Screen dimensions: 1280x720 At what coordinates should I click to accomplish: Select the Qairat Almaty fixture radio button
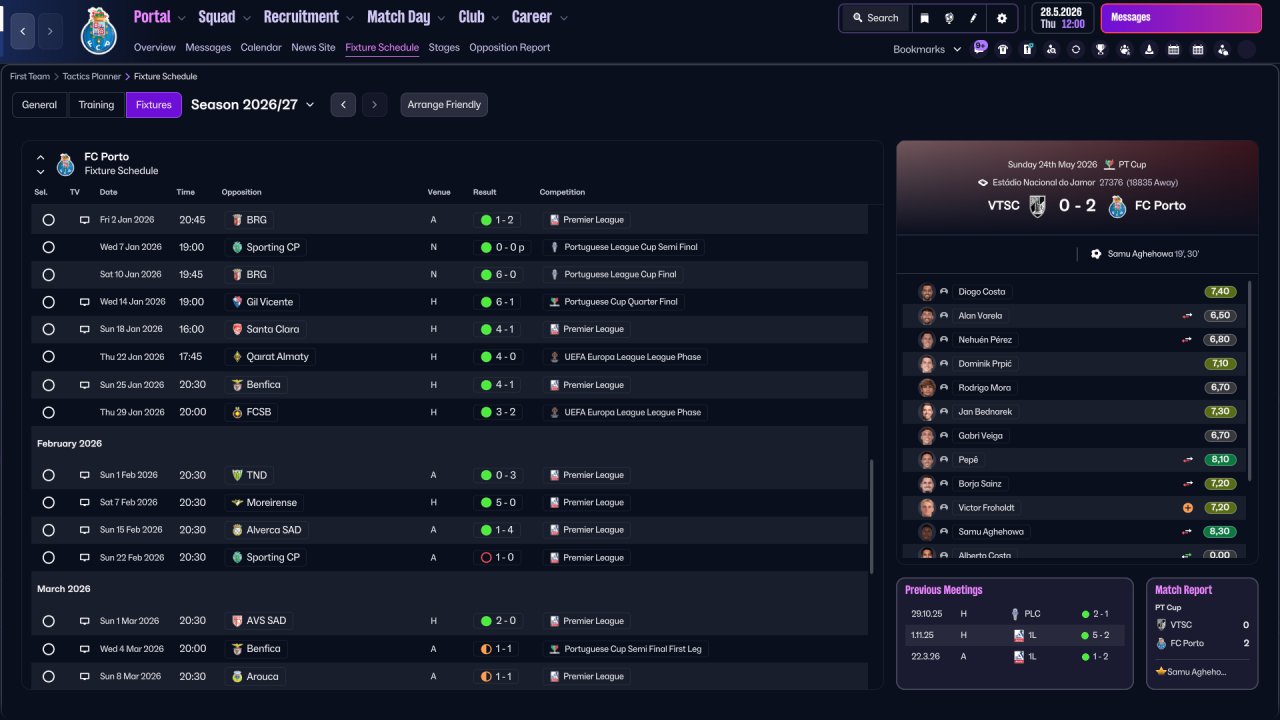tap(48, 357)
